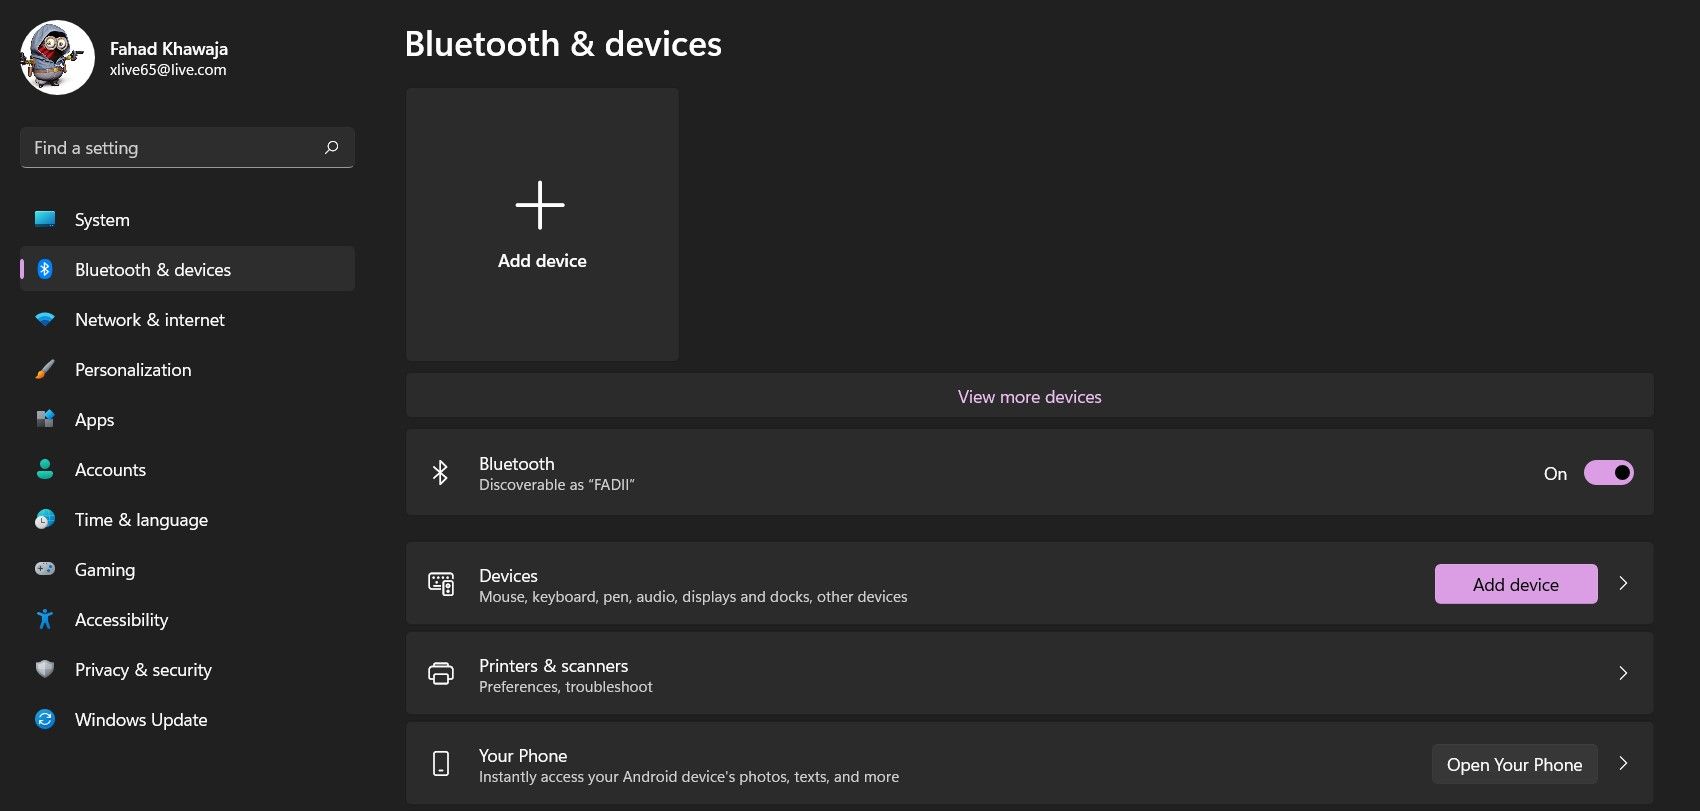Image resolution: width=1700 pixels, height=811 pixels.
Task: Open Gaming settings via the Xbox icon
Action: pyautogui.click(x=45, y=569)
